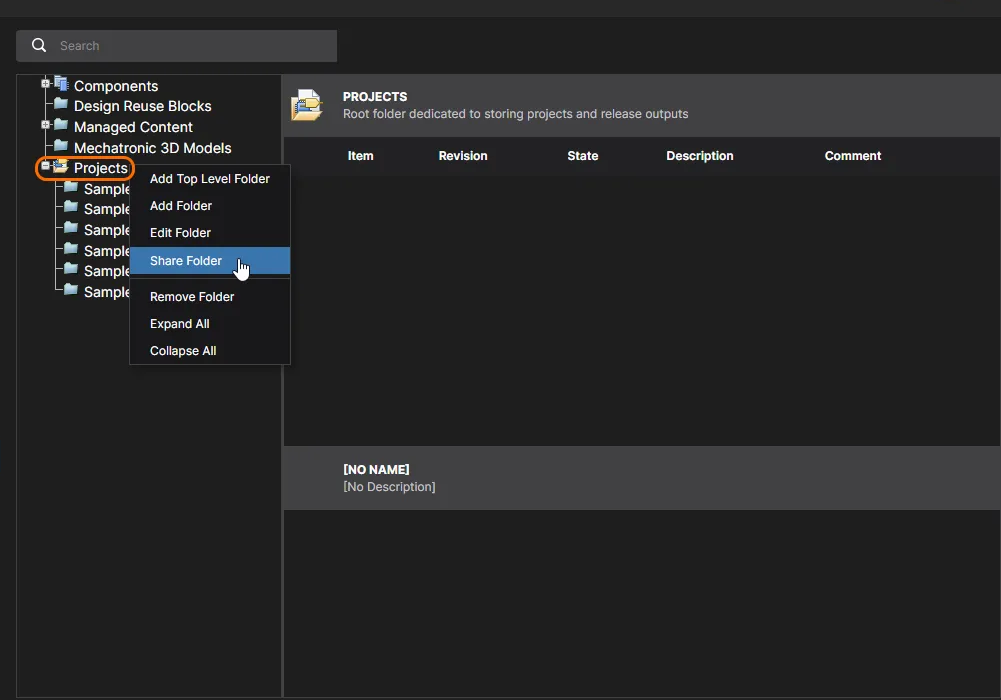
Task: Select the Design Reuse Blocks folder icon
Action: 61,105
